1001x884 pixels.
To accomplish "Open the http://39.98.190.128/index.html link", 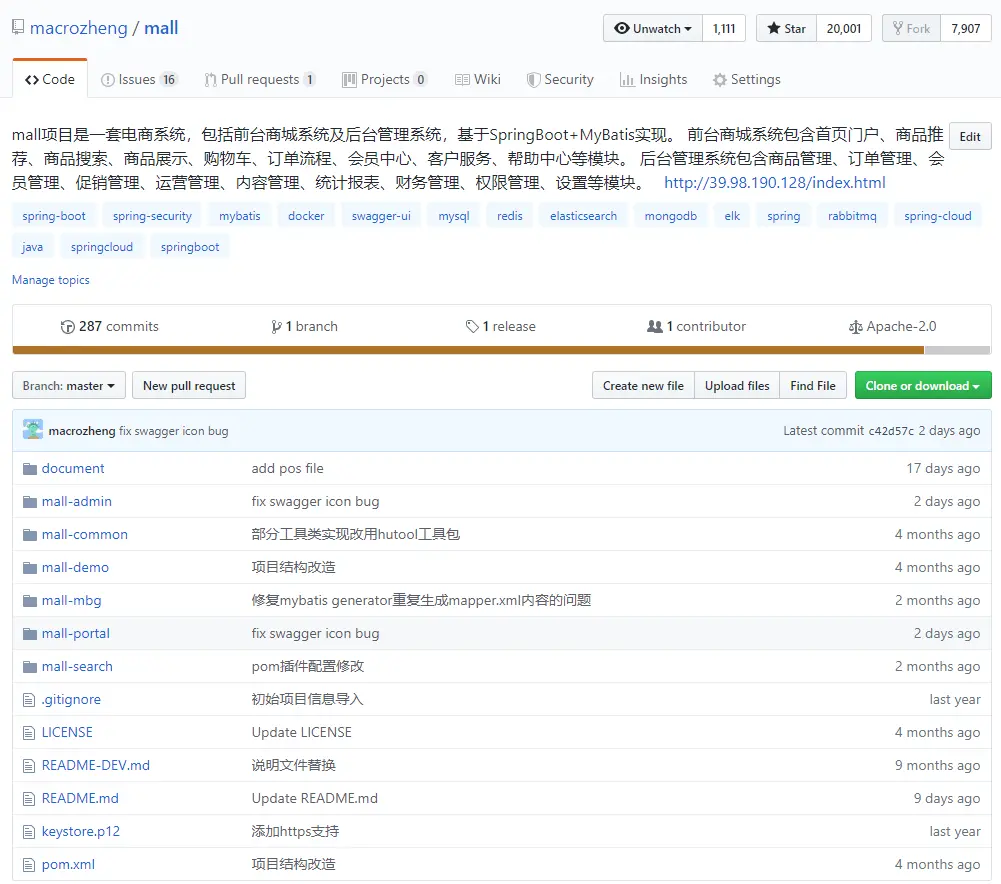I will [774, 183].
